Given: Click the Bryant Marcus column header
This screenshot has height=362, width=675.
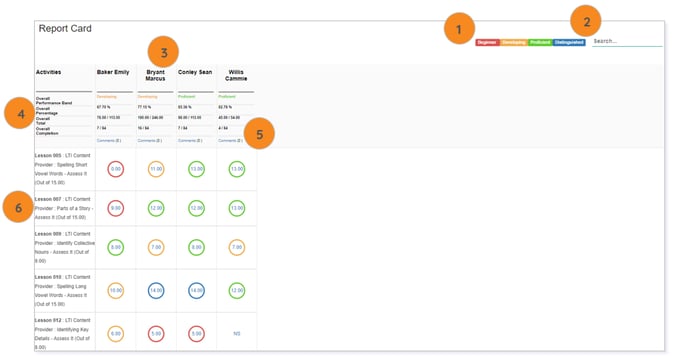Looking at the screenshot, I should coord(155,75).
